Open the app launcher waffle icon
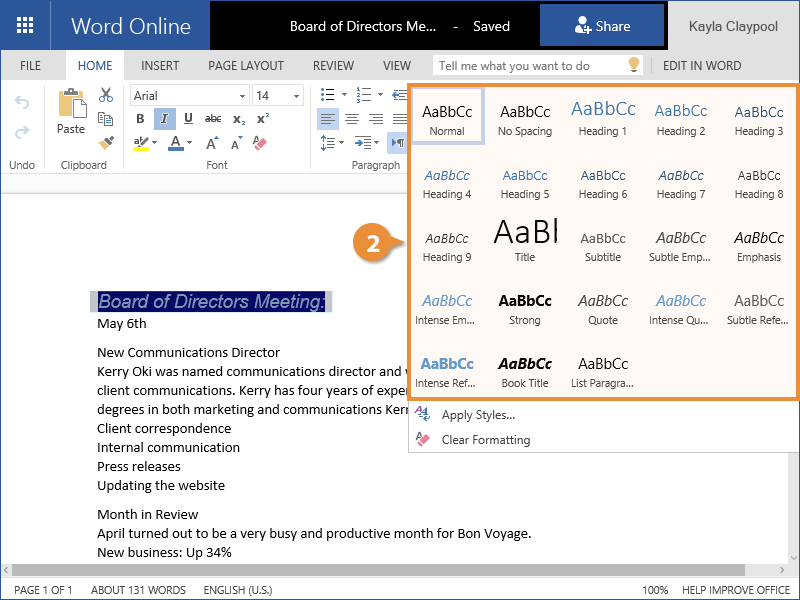This screenshot has width=800, height=600. click(x=25, y=25)
